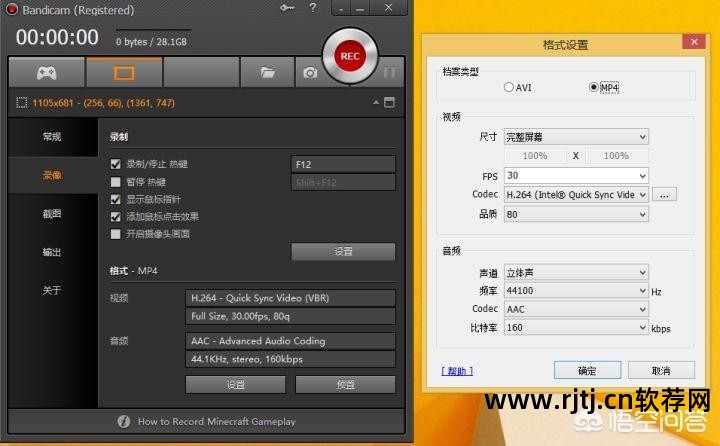Click the F12 record hotkey field
This screenshot has width=720, height=446.
(x=343, y=164)
